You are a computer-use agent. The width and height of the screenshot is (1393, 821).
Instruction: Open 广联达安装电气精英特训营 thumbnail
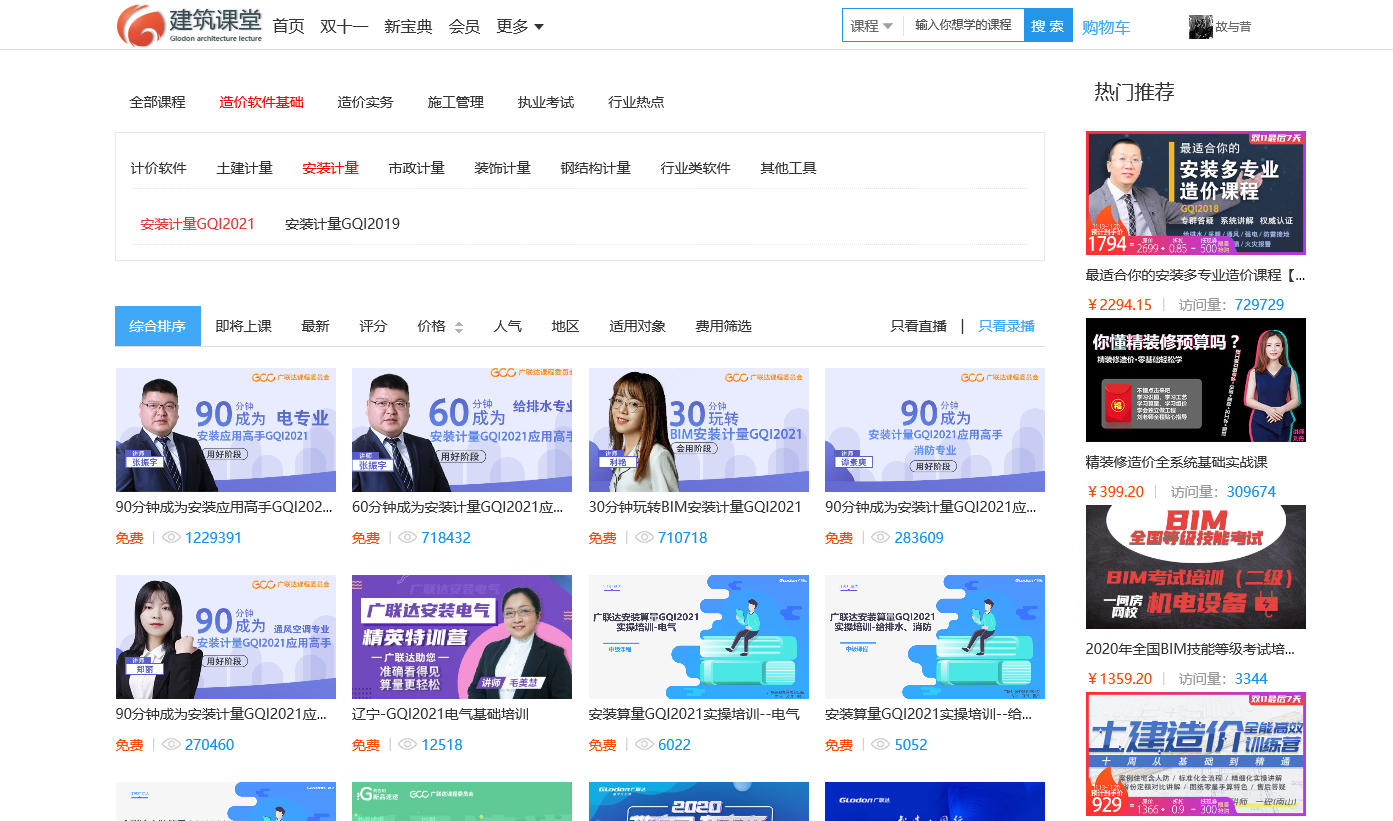point(462,637)
